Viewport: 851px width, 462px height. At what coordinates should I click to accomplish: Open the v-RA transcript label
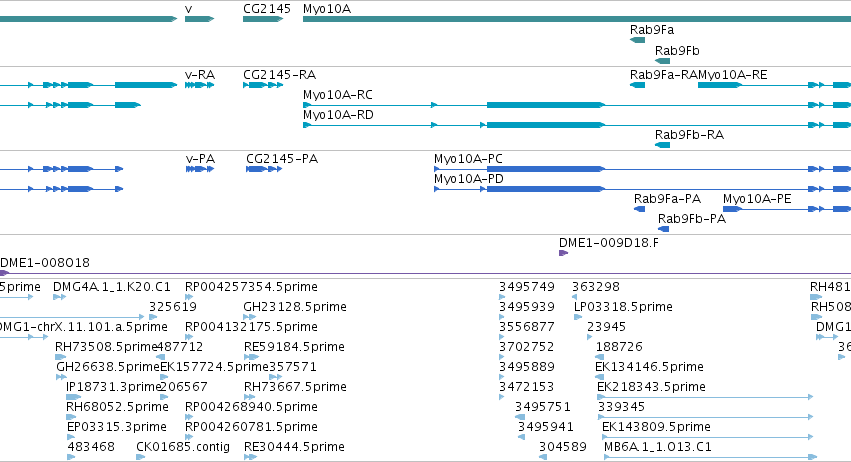pyautogui.click(x=200, y=75)
